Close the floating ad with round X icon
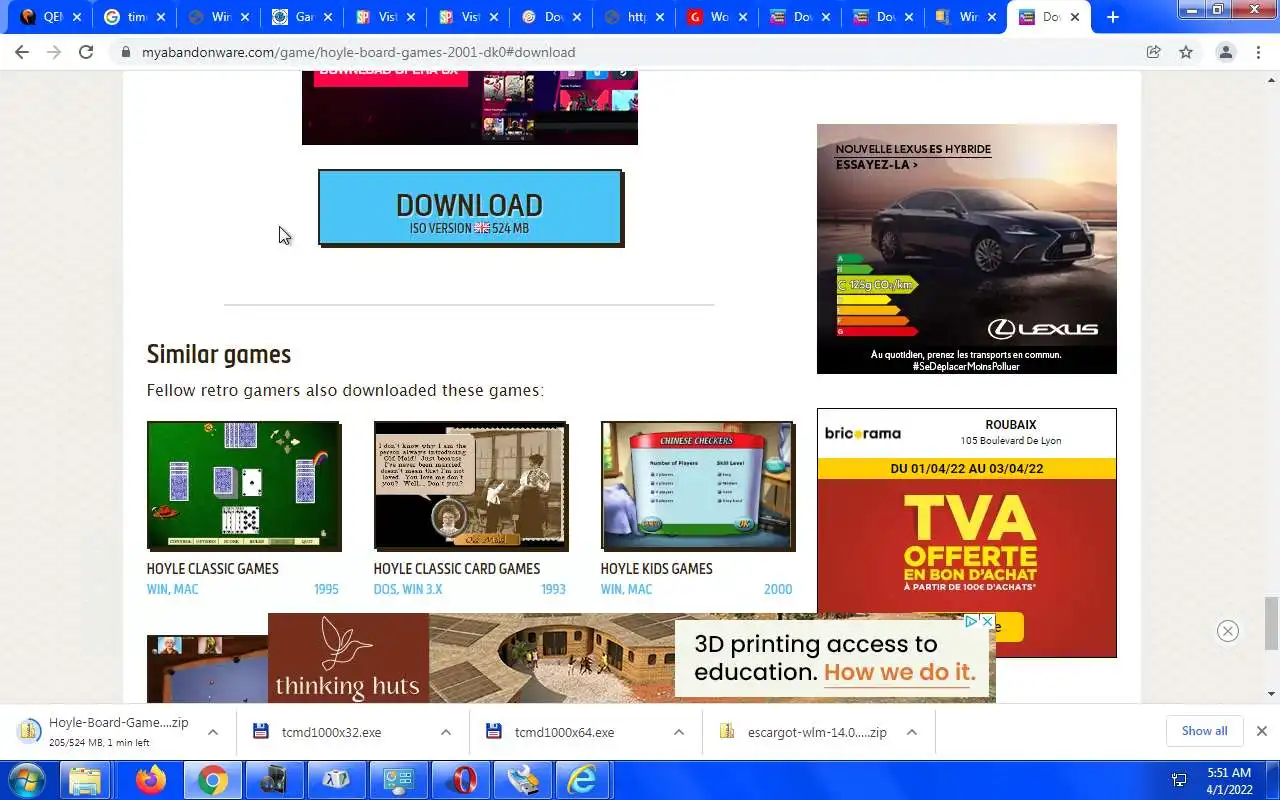 [1228, 631]
